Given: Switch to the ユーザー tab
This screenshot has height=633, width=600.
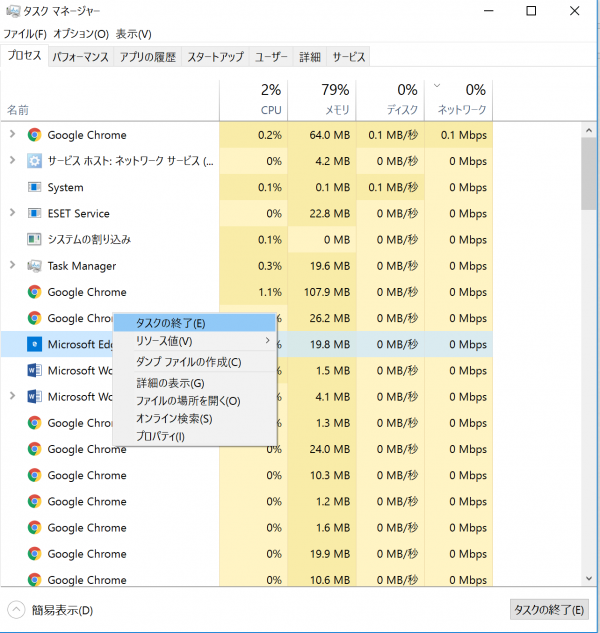Looking at the screenshot, I should (271, 57).
